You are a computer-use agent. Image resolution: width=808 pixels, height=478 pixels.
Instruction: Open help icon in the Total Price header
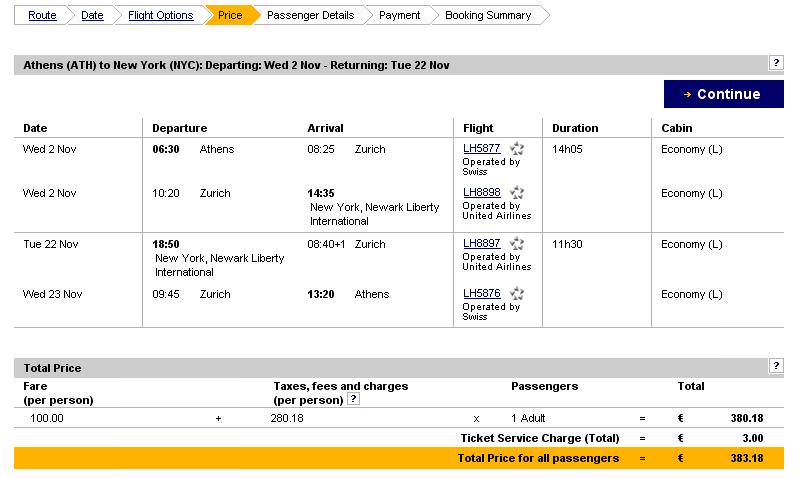pos(776,366)
